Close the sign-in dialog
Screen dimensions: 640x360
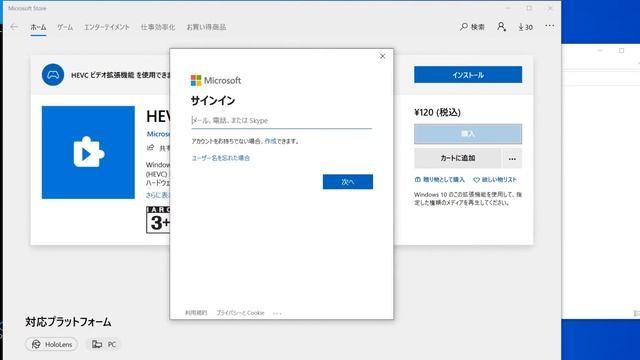coord(382,56)
